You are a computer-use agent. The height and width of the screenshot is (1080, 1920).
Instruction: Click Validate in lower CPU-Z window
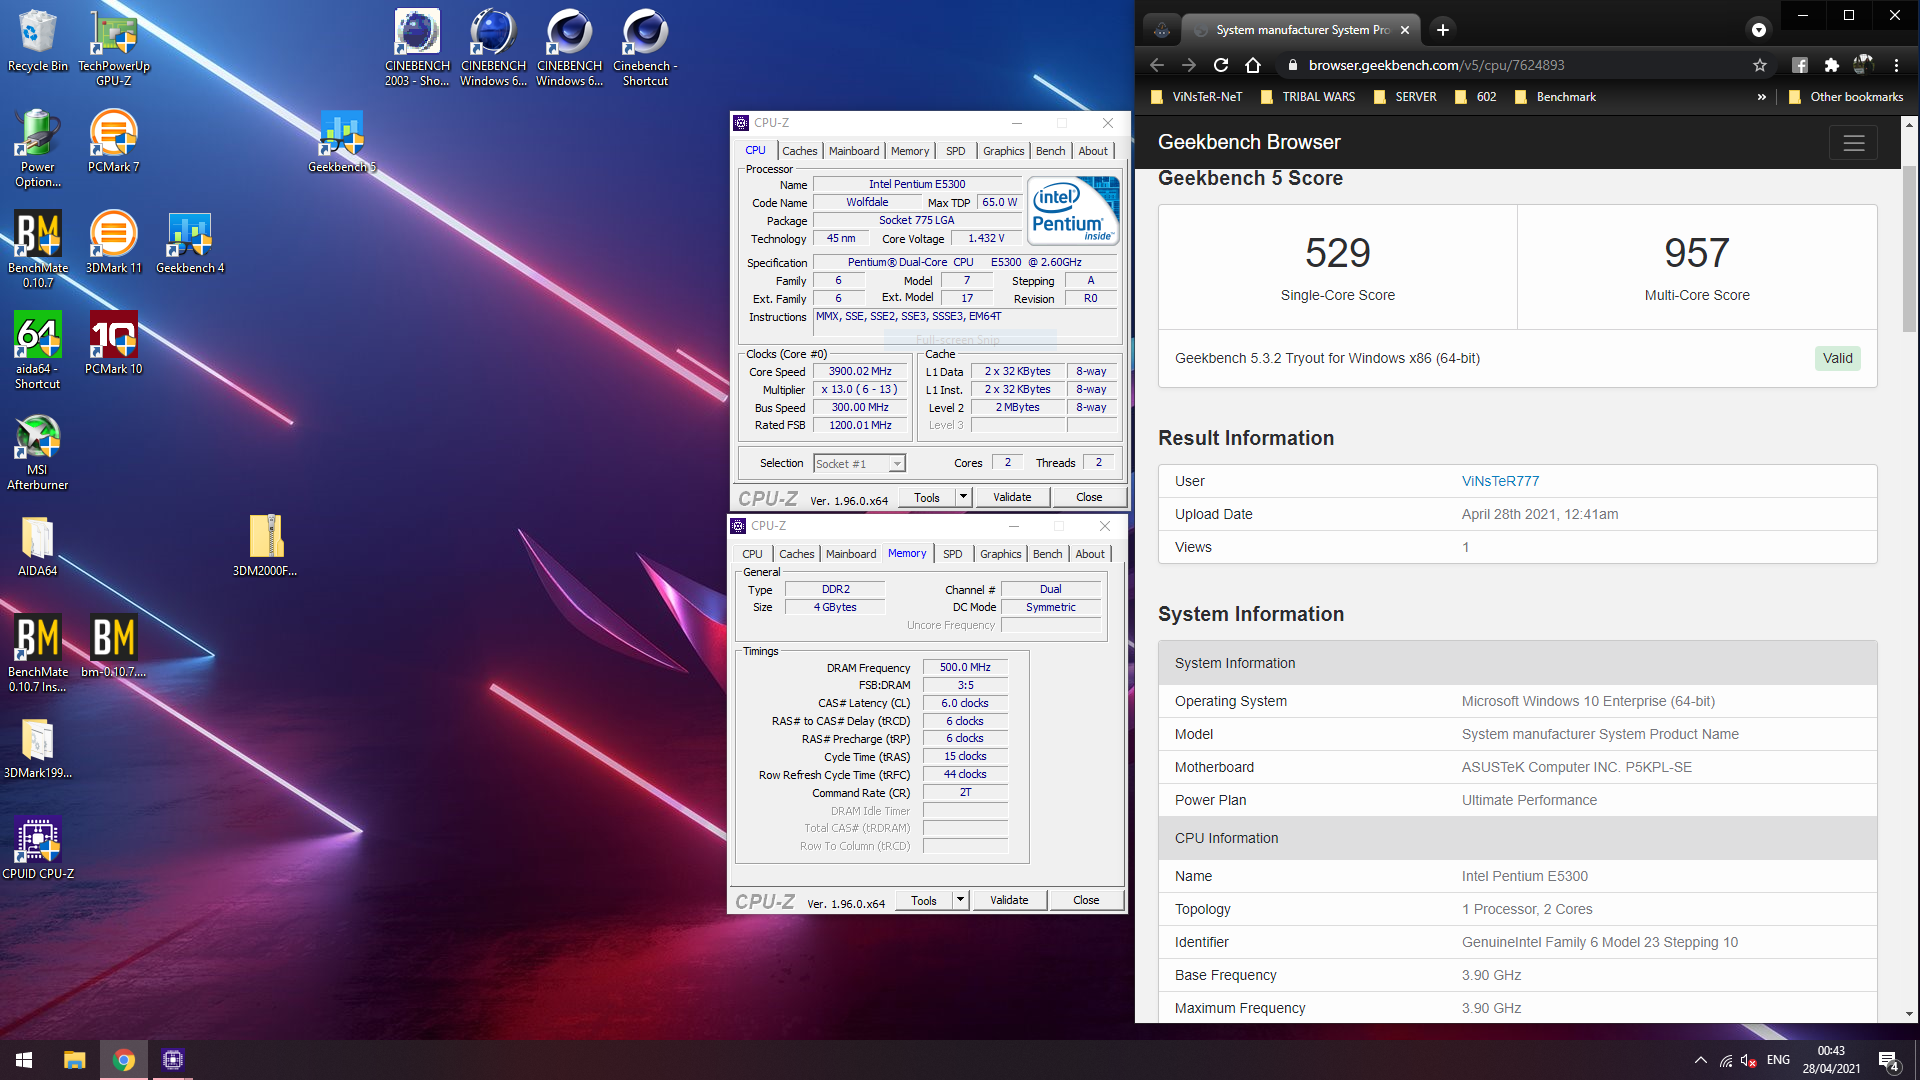(1009, 900)
